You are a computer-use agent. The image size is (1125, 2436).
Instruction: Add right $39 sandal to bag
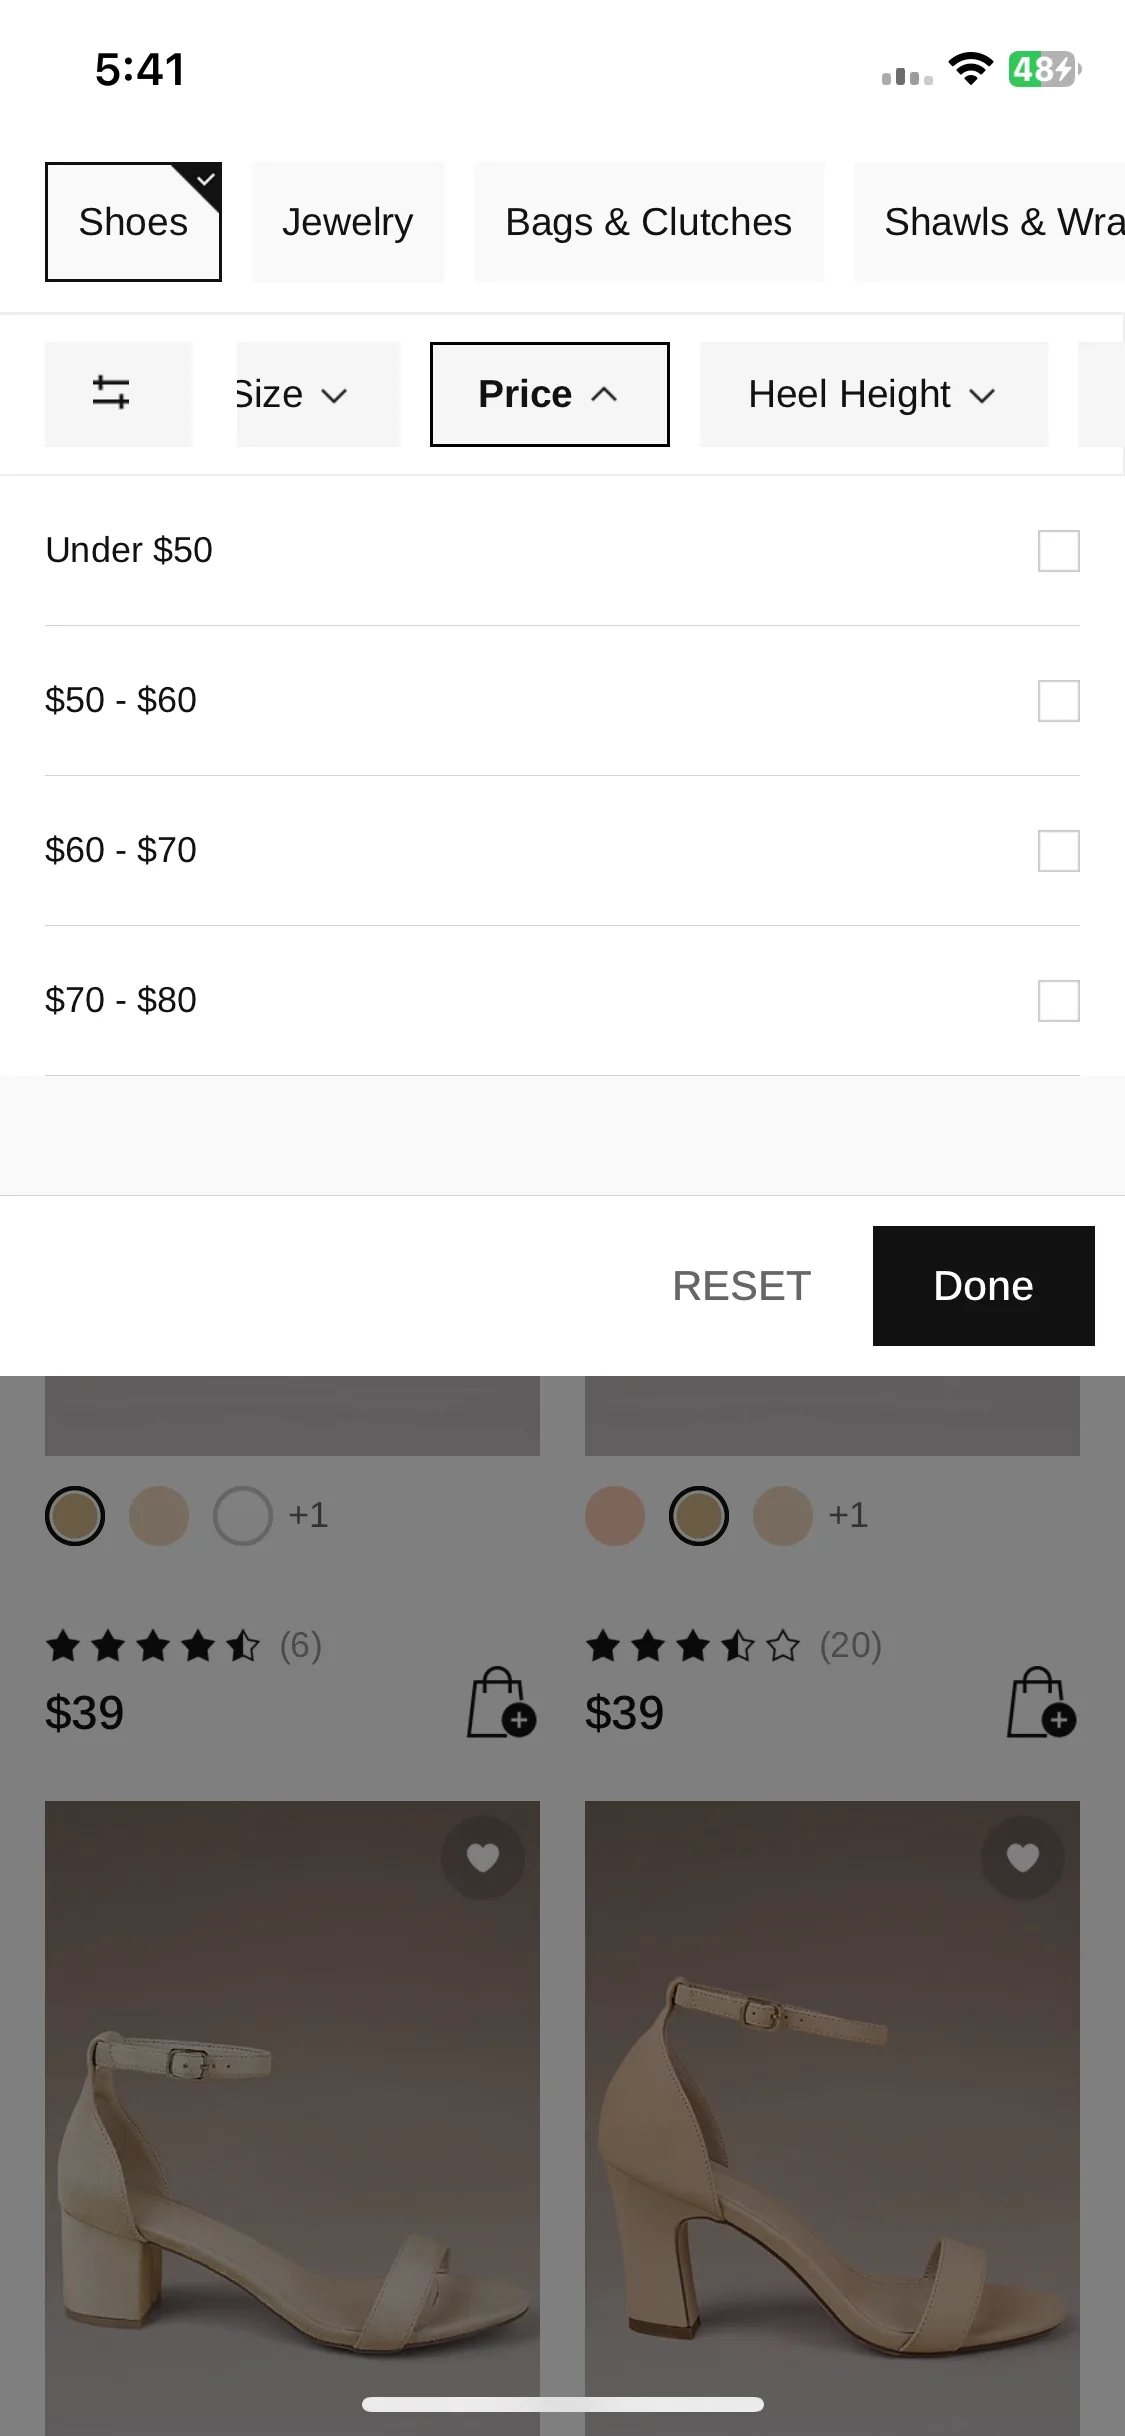click(1042, 1702)
